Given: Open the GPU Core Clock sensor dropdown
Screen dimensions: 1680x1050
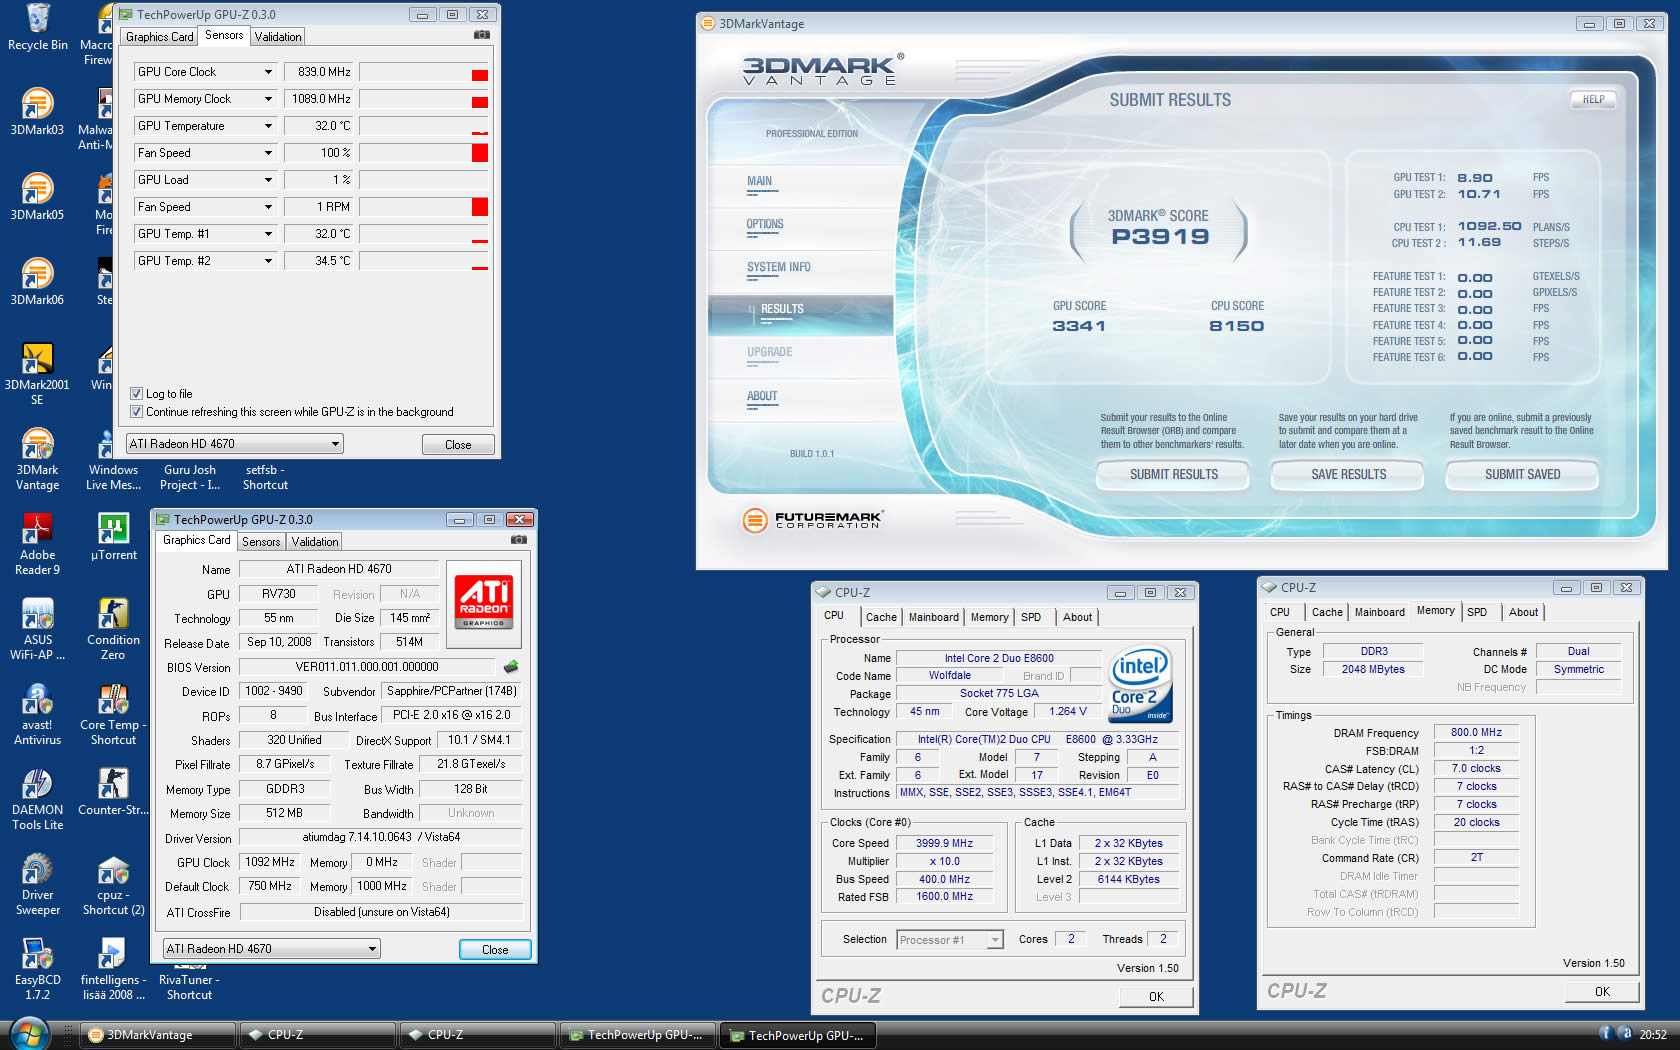Looking at the screenshot, I should click(x=268, y=72).
